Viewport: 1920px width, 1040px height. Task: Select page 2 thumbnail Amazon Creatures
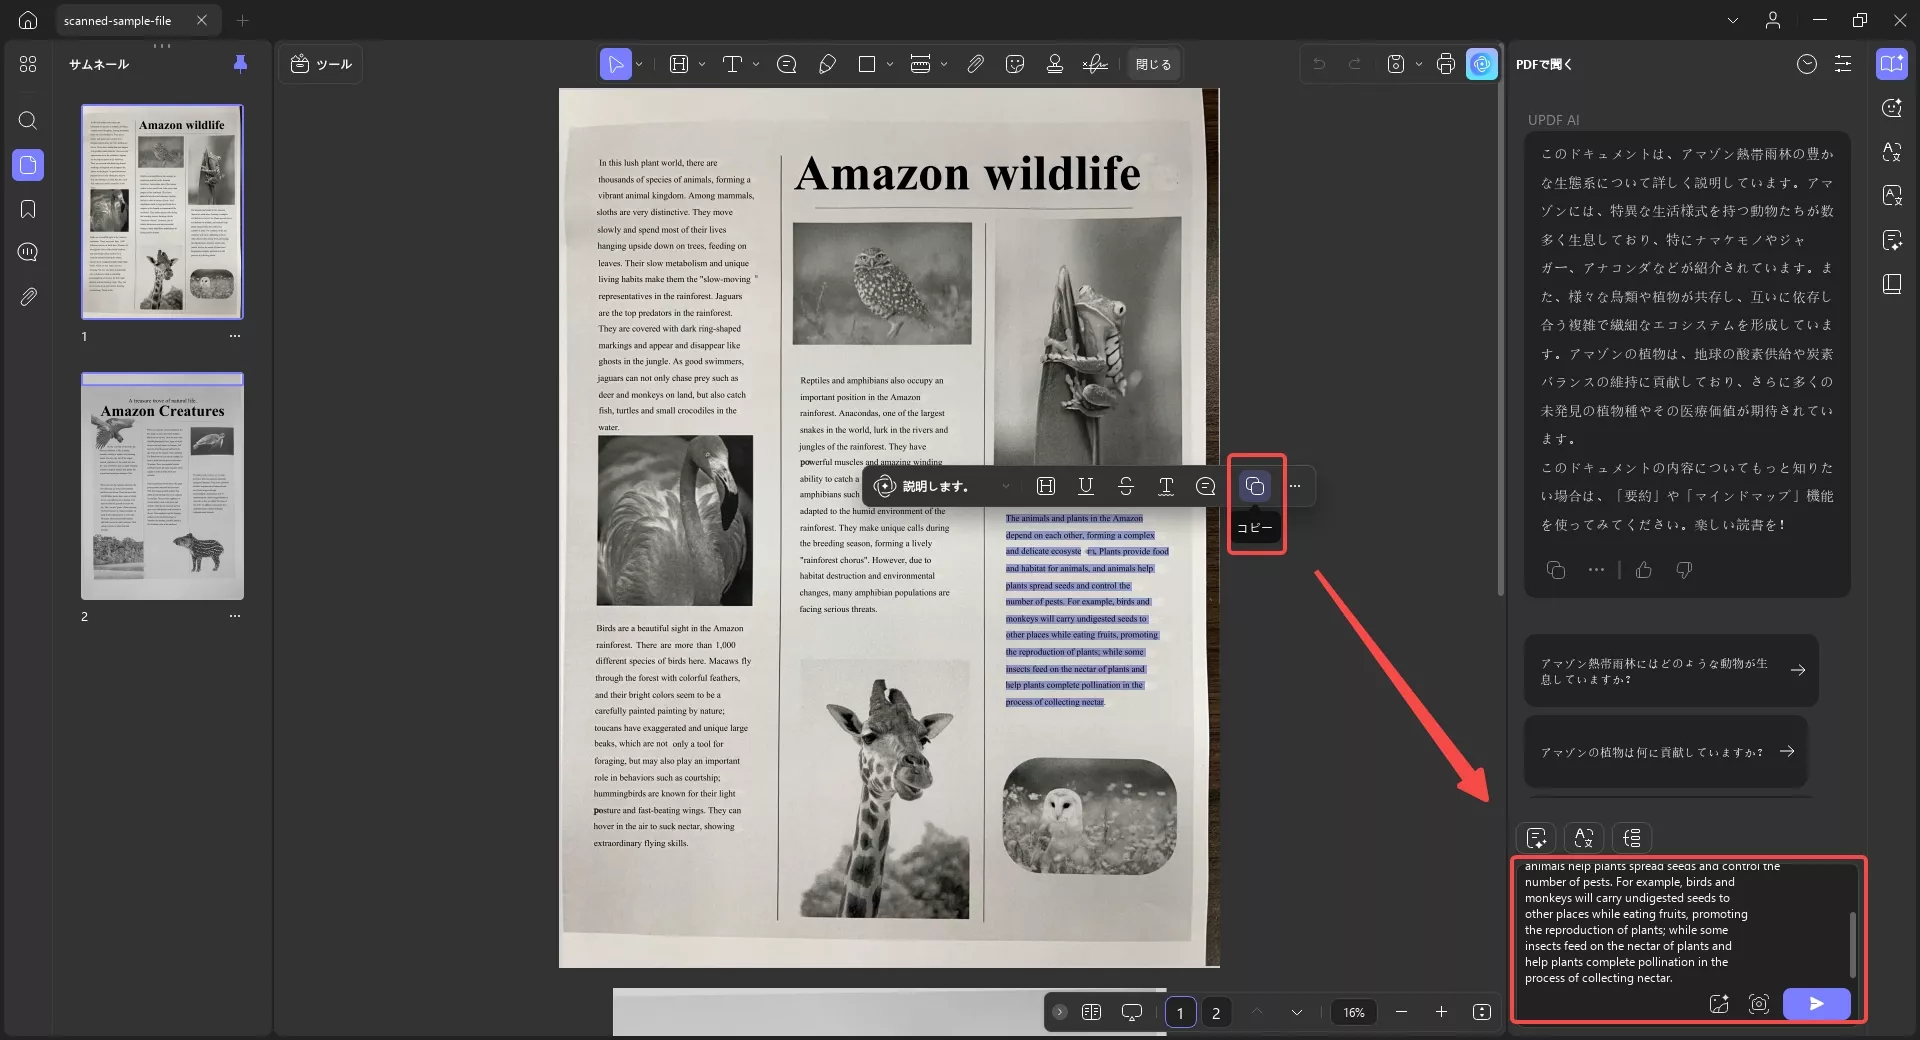[x=162, y=486]
